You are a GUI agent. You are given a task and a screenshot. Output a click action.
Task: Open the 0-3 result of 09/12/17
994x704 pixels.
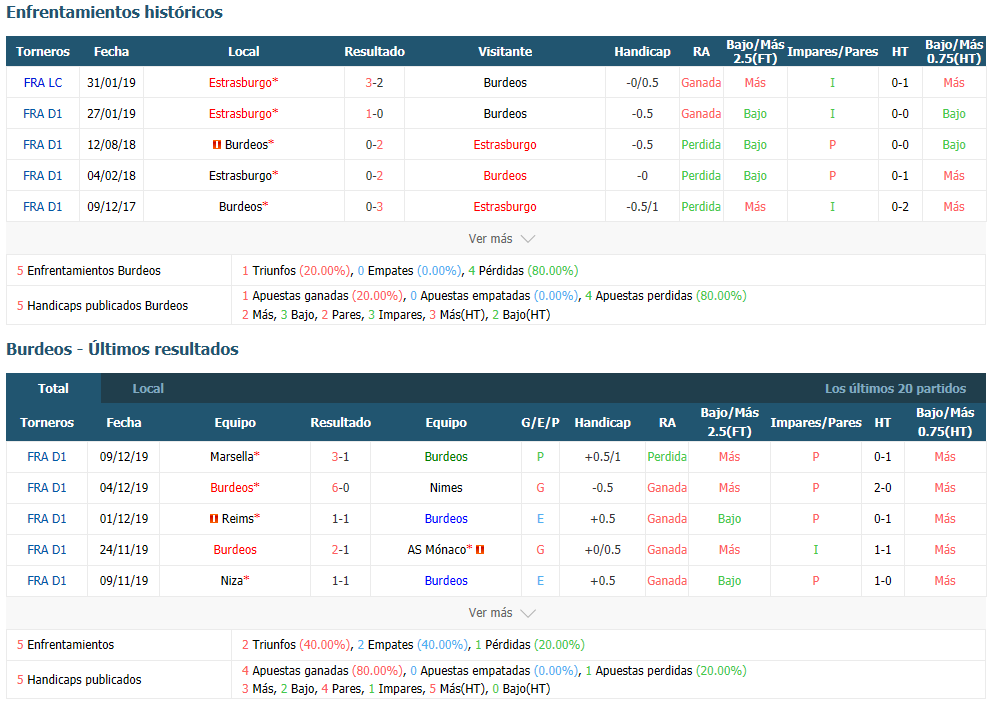pos(374,207)
